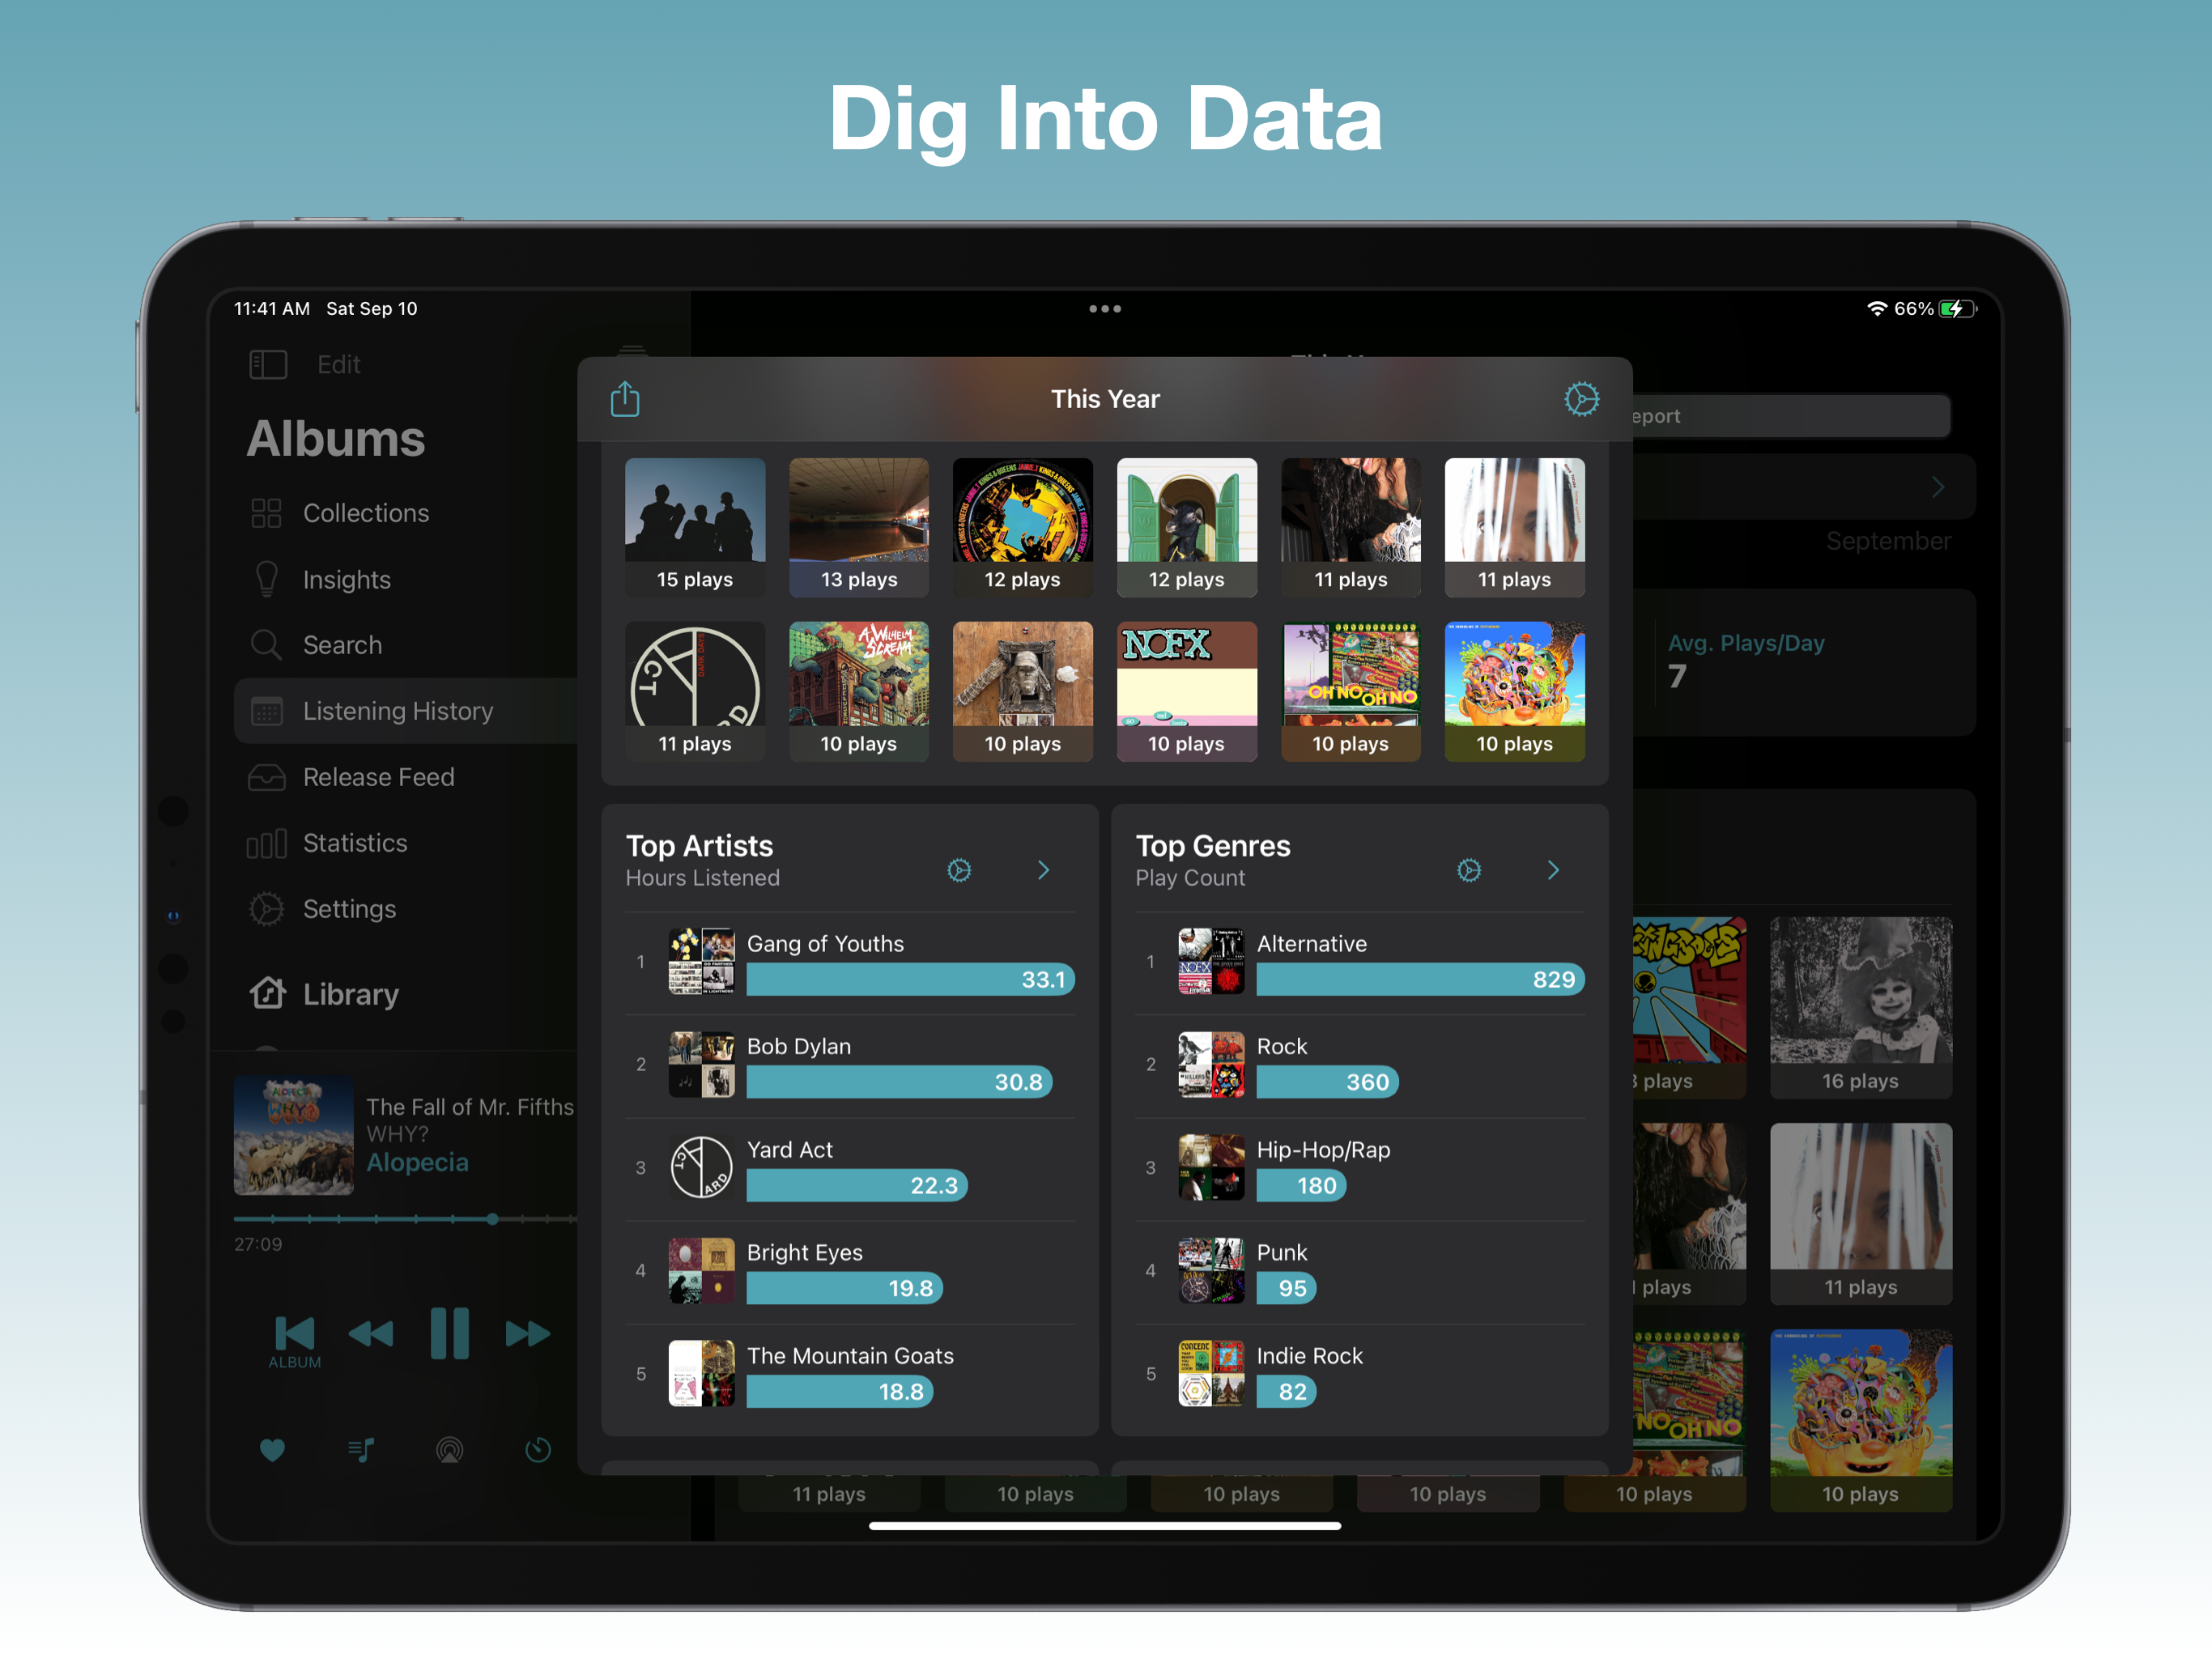This screenshot has width=2212, height=1658.
Task: Expand Top Artists with chevron arrow
Action: (1043, 870)
